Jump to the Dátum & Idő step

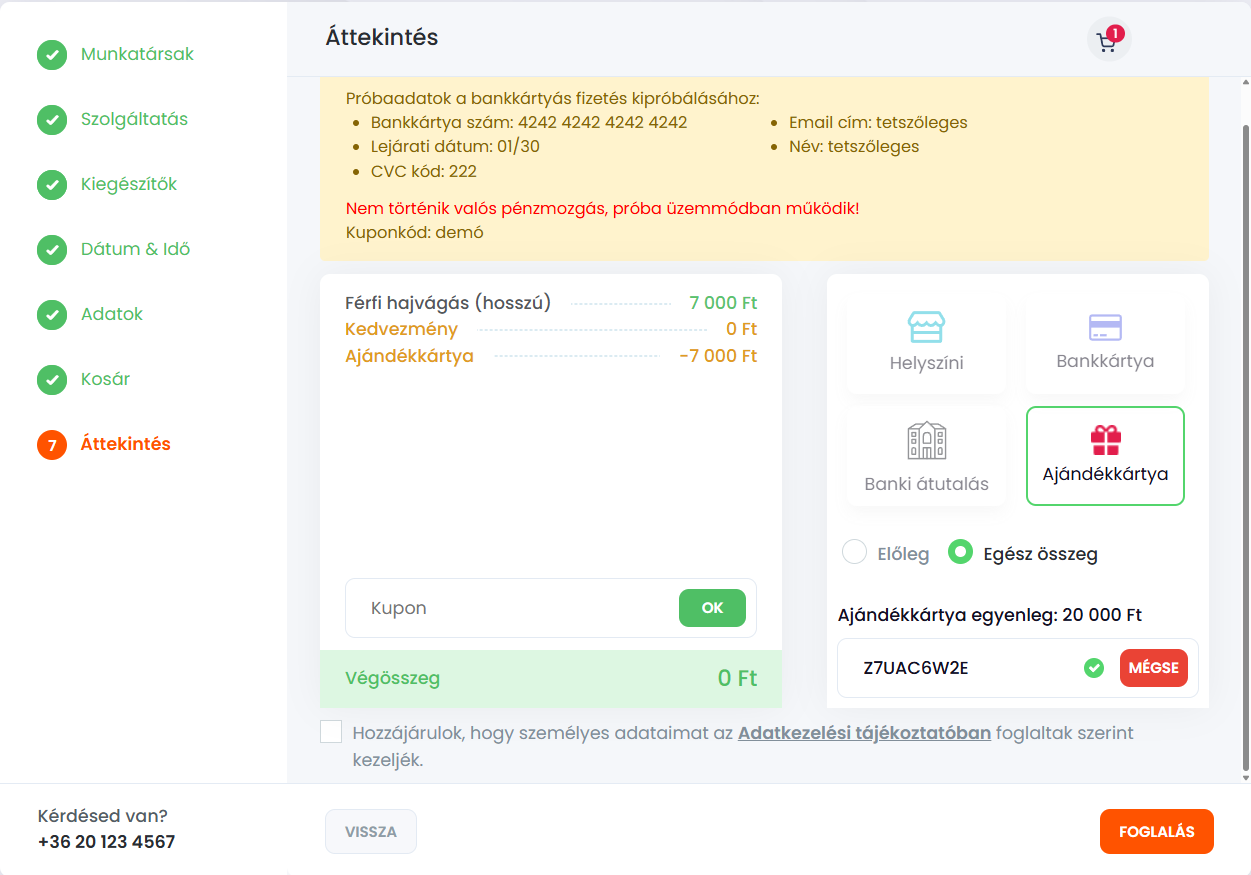pos(135,250)
